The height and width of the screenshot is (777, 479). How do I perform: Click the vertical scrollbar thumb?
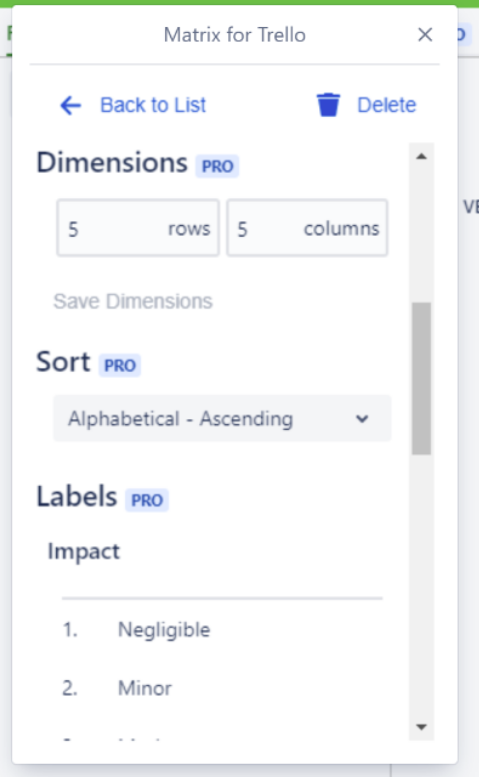tap(422, 379)
